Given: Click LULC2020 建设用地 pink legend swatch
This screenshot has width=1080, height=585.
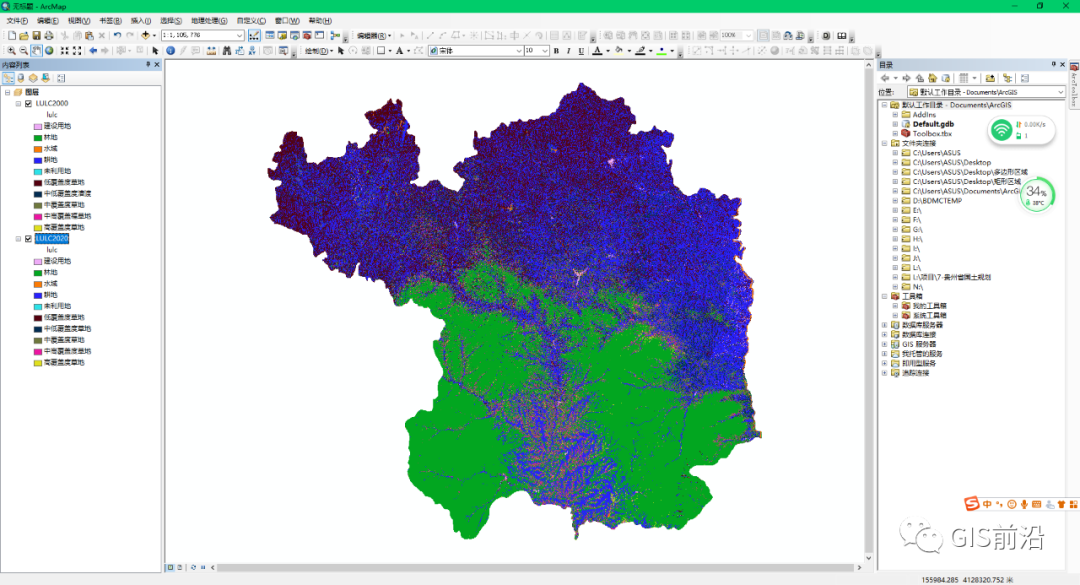Looking at the screenshot, I should [x=38, y=261].
